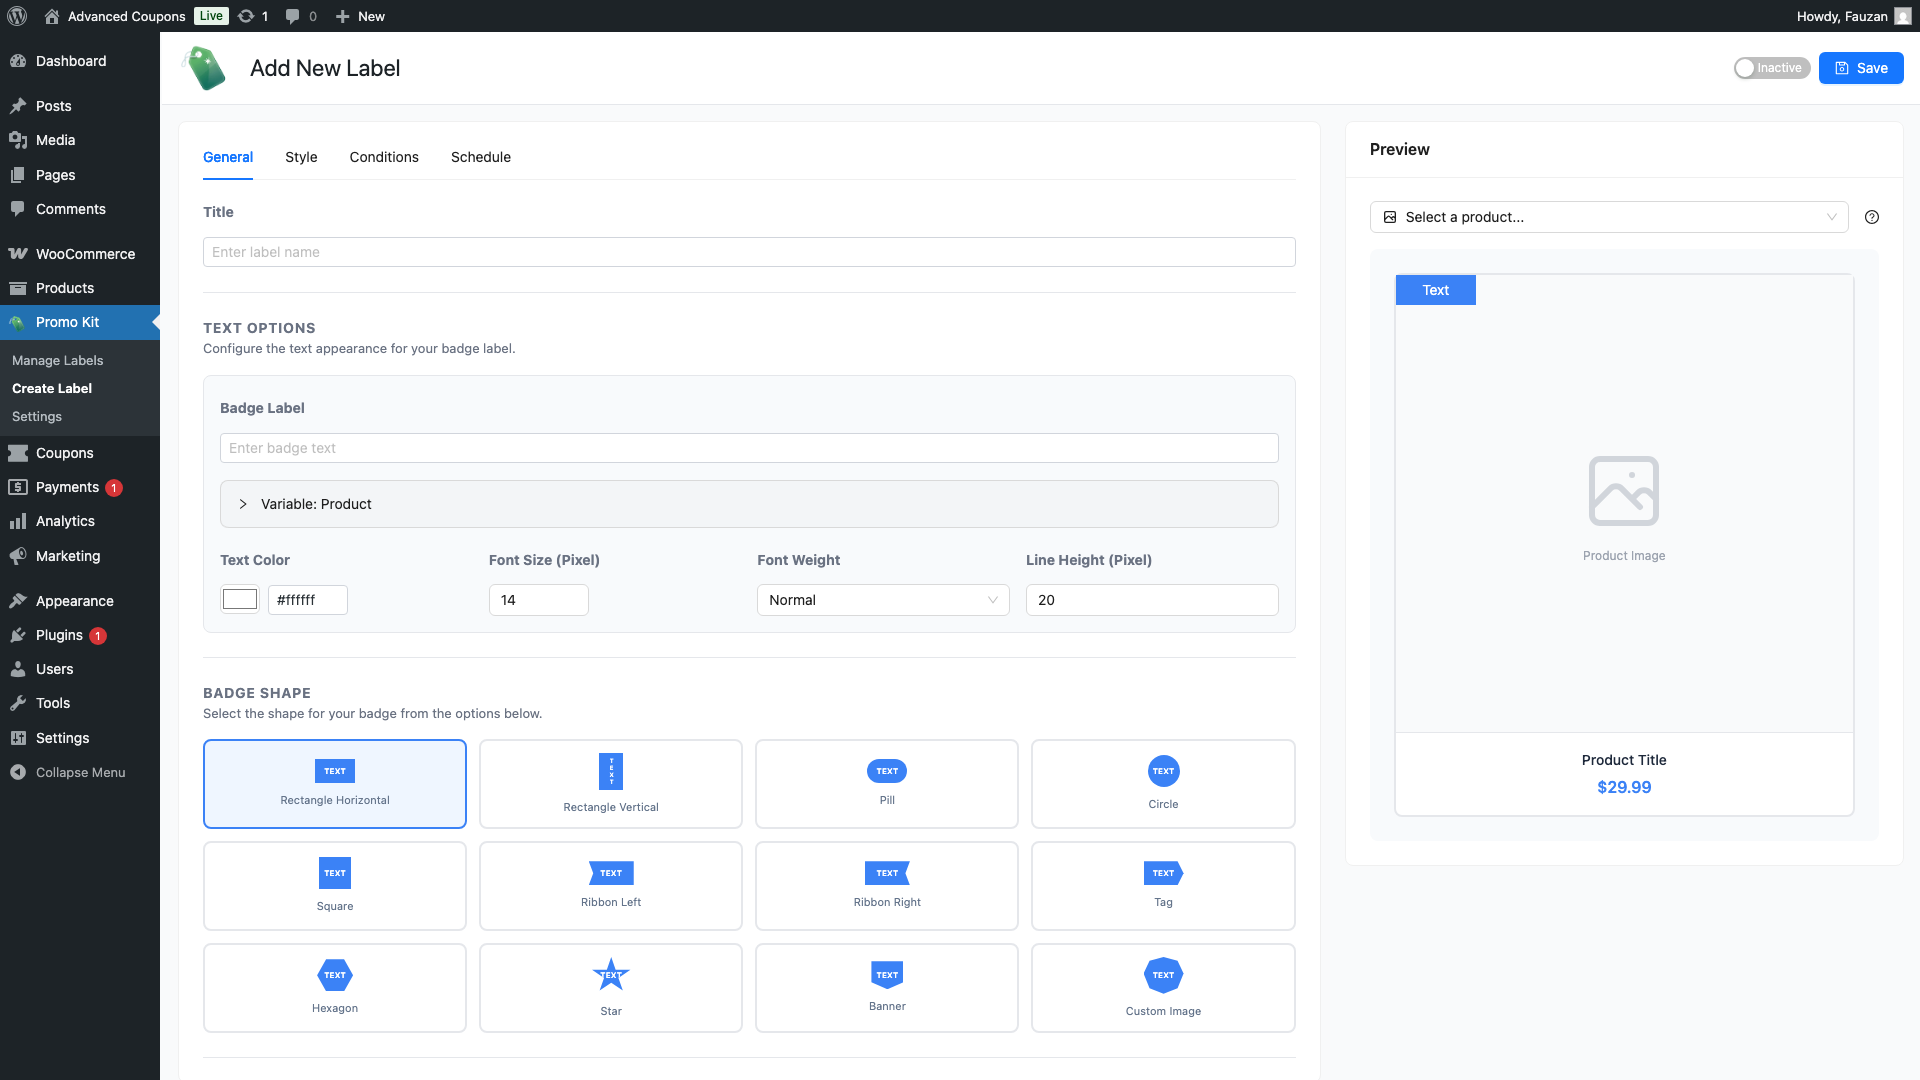Choose the Star badge shape
The image size is (1920, 1080).
tap(610, 987)
